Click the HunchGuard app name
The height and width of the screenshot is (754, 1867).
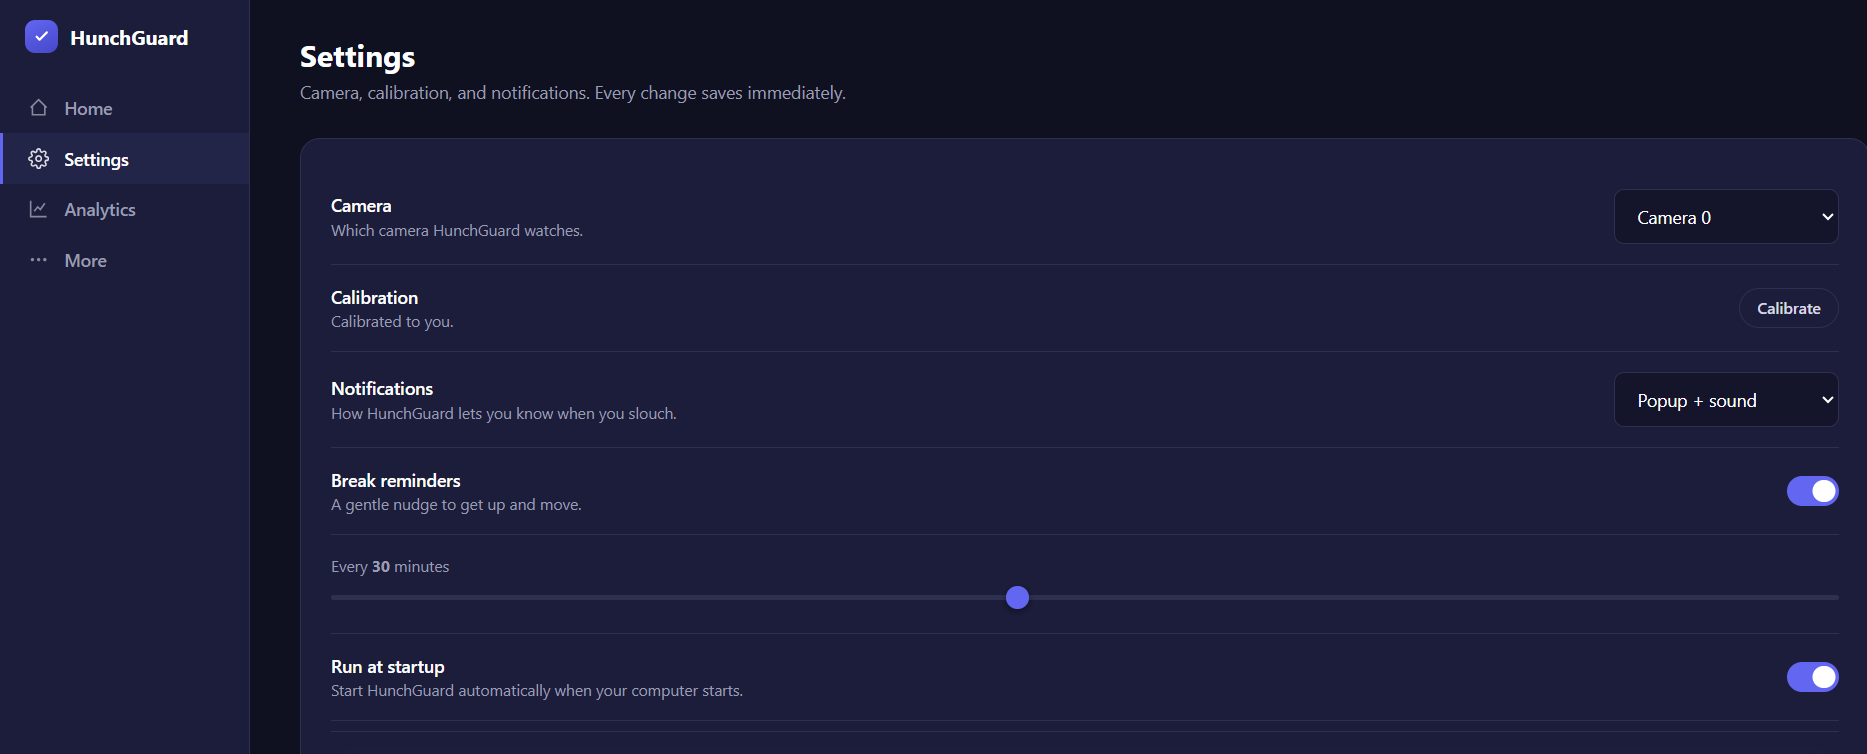(129, 38)
